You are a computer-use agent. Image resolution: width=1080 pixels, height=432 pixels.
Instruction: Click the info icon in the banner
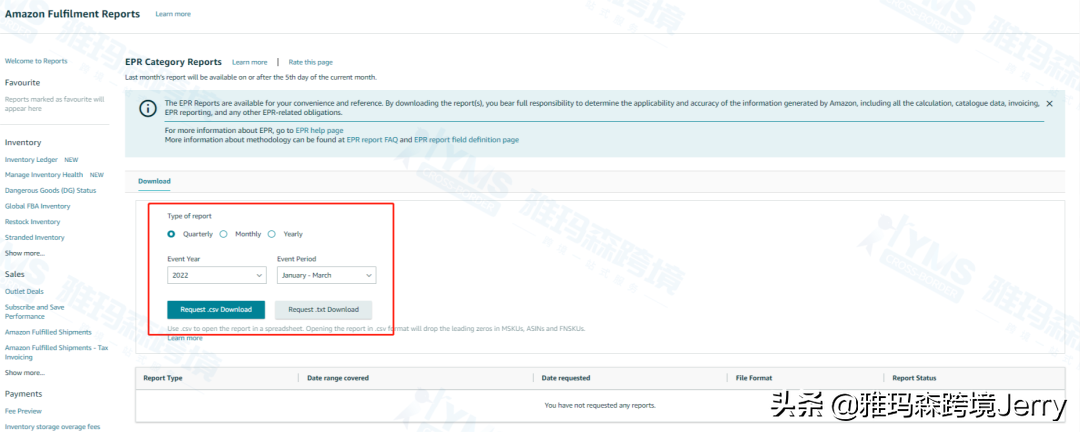[146, 109]
